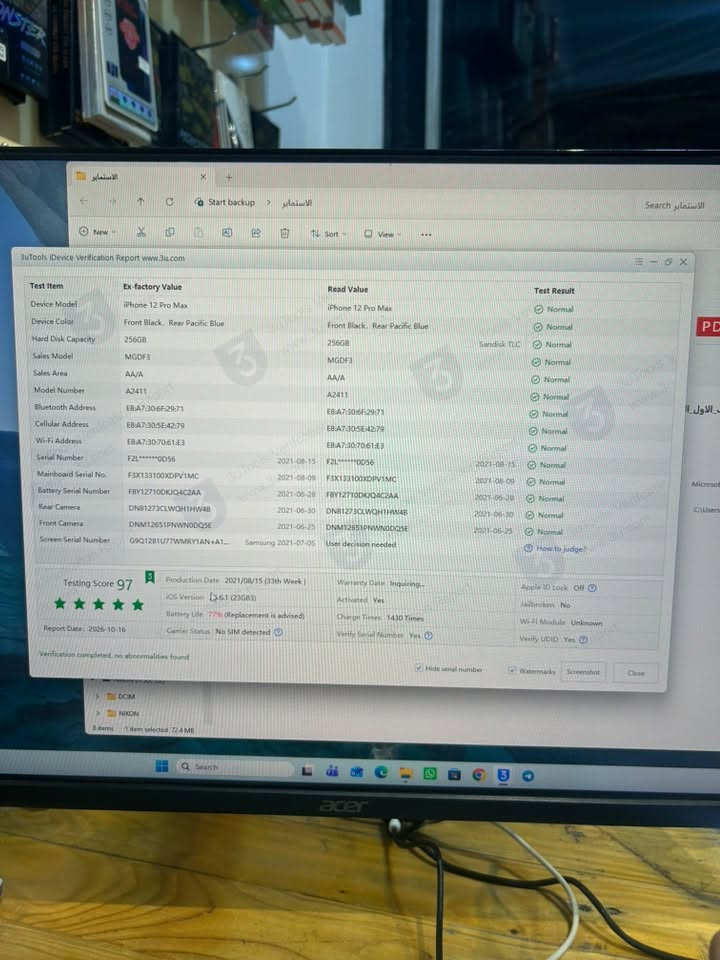This screenshot has height=960, width=720.
Task: Click the Delete trash icon in File Explorer
Action: click(285, 233)
